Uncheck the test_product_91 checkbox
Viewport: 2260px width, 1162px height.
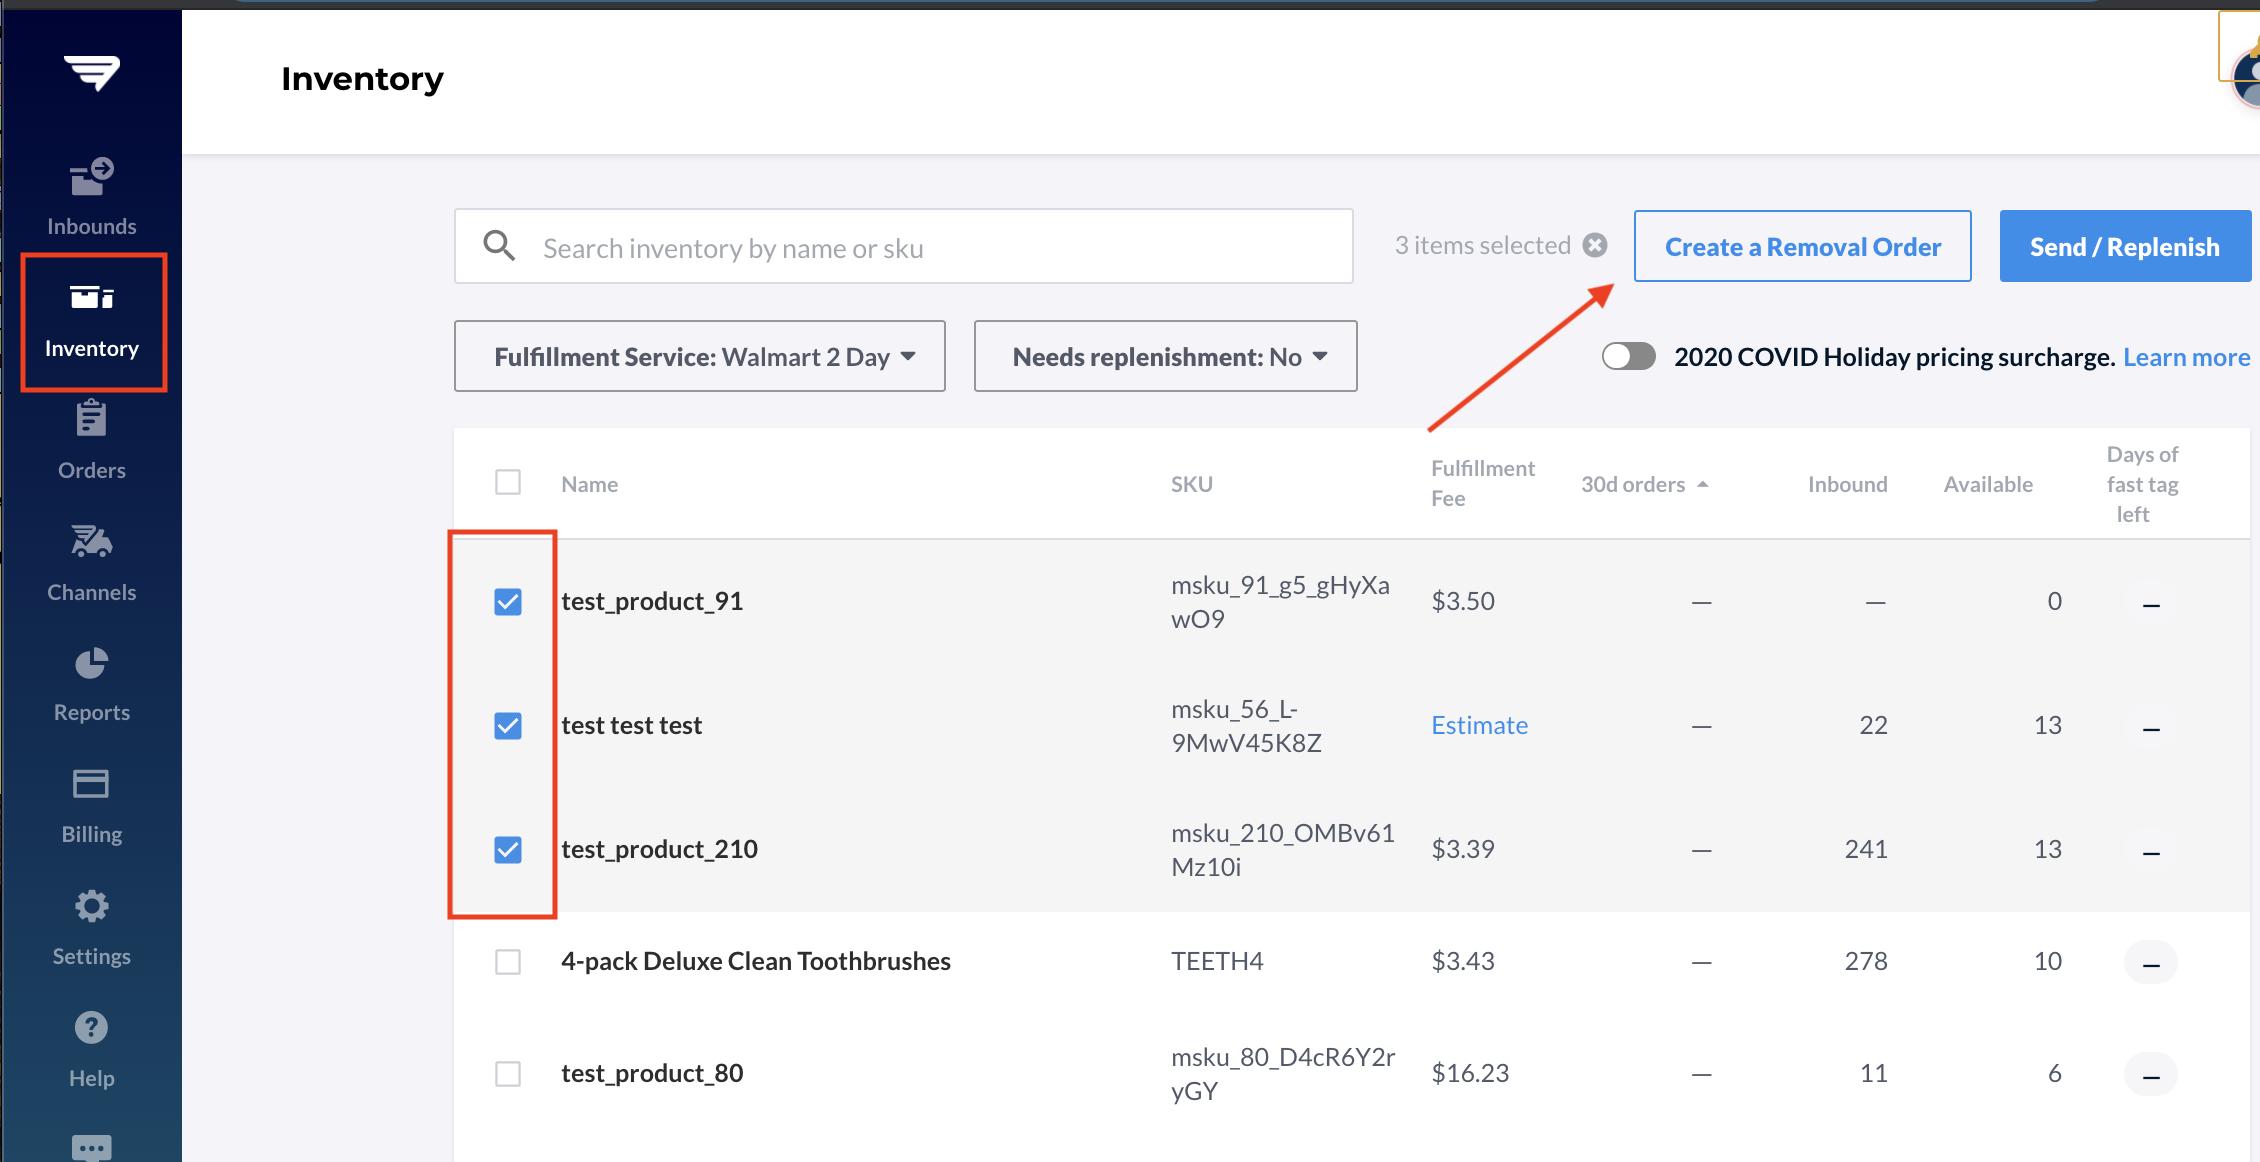(x=508, y=601)
